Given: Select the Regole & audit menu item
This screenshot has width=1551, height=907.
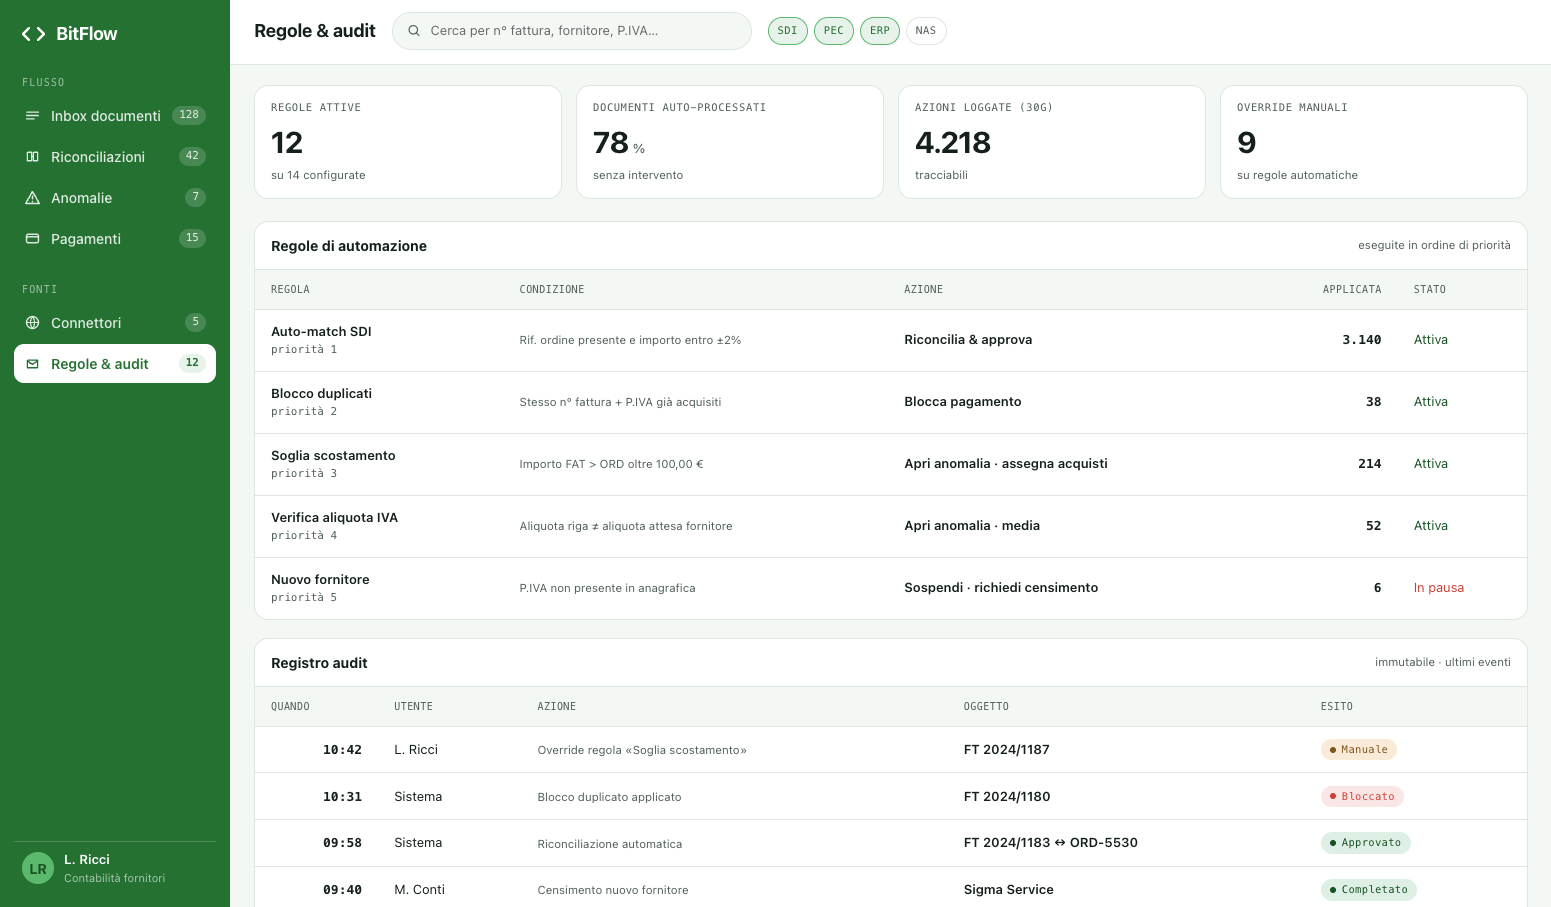Looking at the screenshot, I should tap(115, 364).
